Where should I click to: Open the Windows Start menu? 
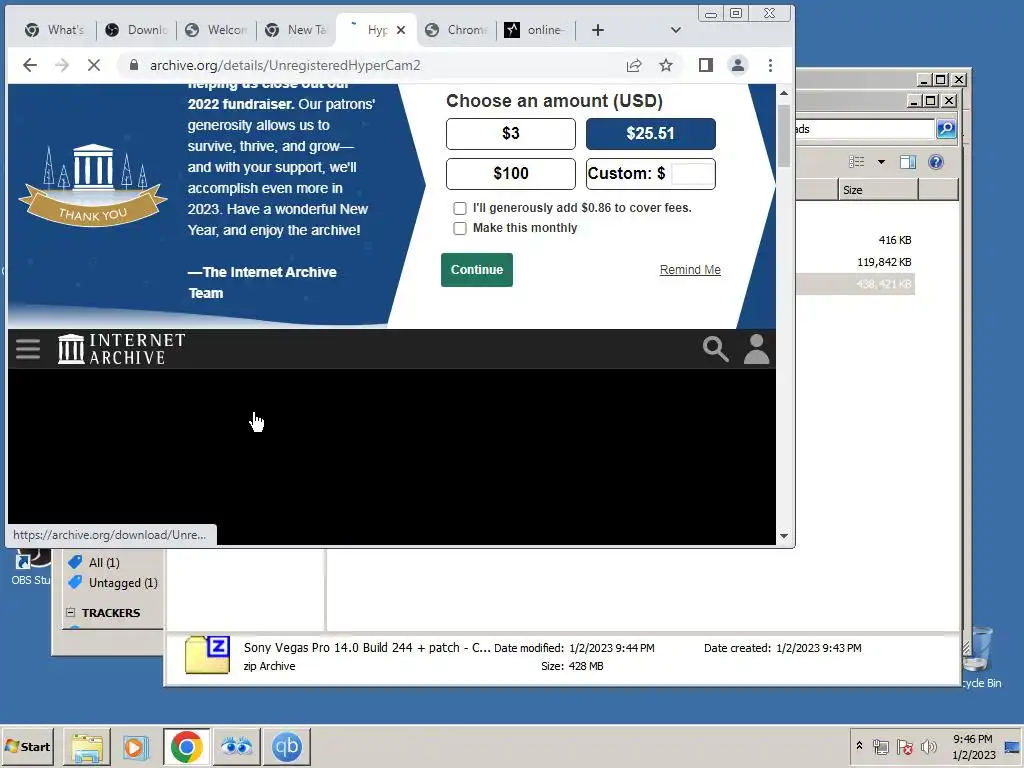click(27, 746)
